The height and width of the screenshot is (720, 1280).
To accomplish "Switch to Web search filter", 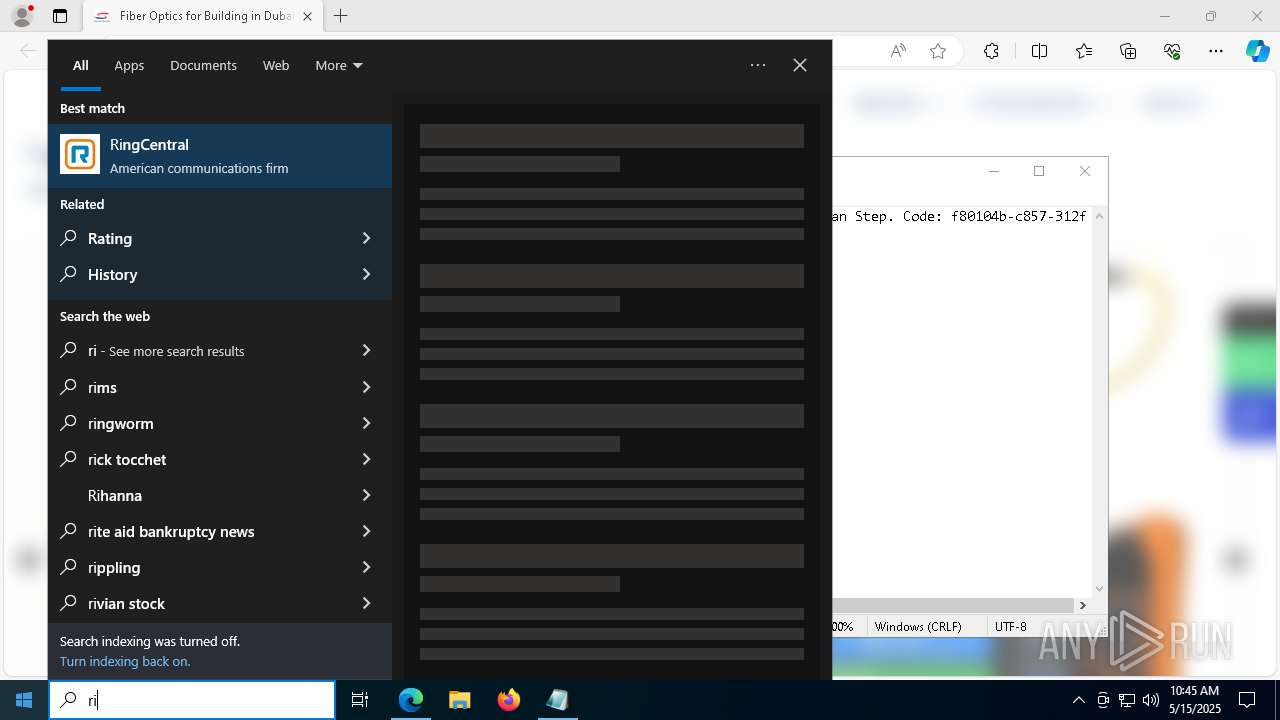I will pyautogui.click(x=276, y=65).
